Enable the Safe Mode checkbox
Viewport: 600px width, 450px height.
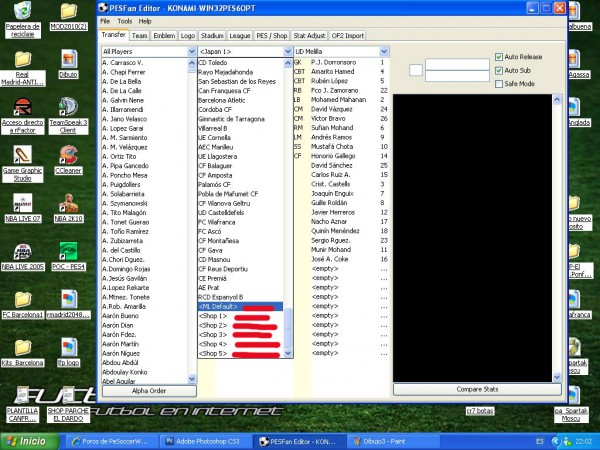499,84
